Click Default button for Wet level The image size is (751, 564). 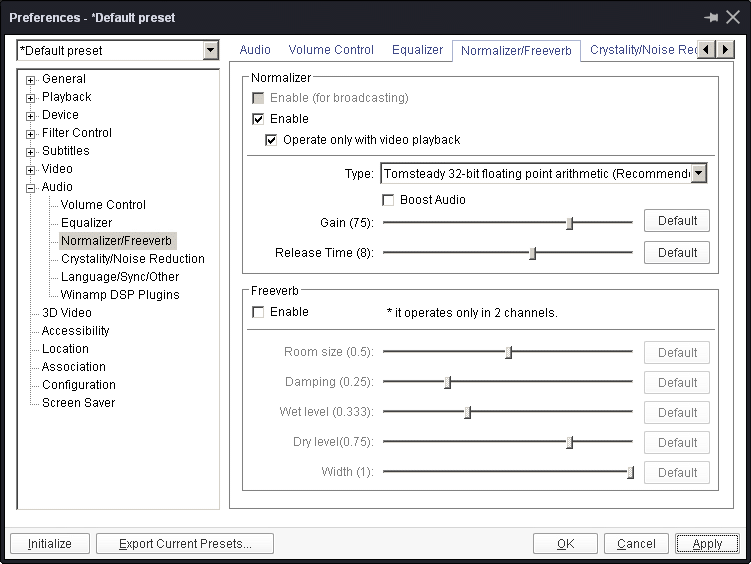(x=677, y=413)
